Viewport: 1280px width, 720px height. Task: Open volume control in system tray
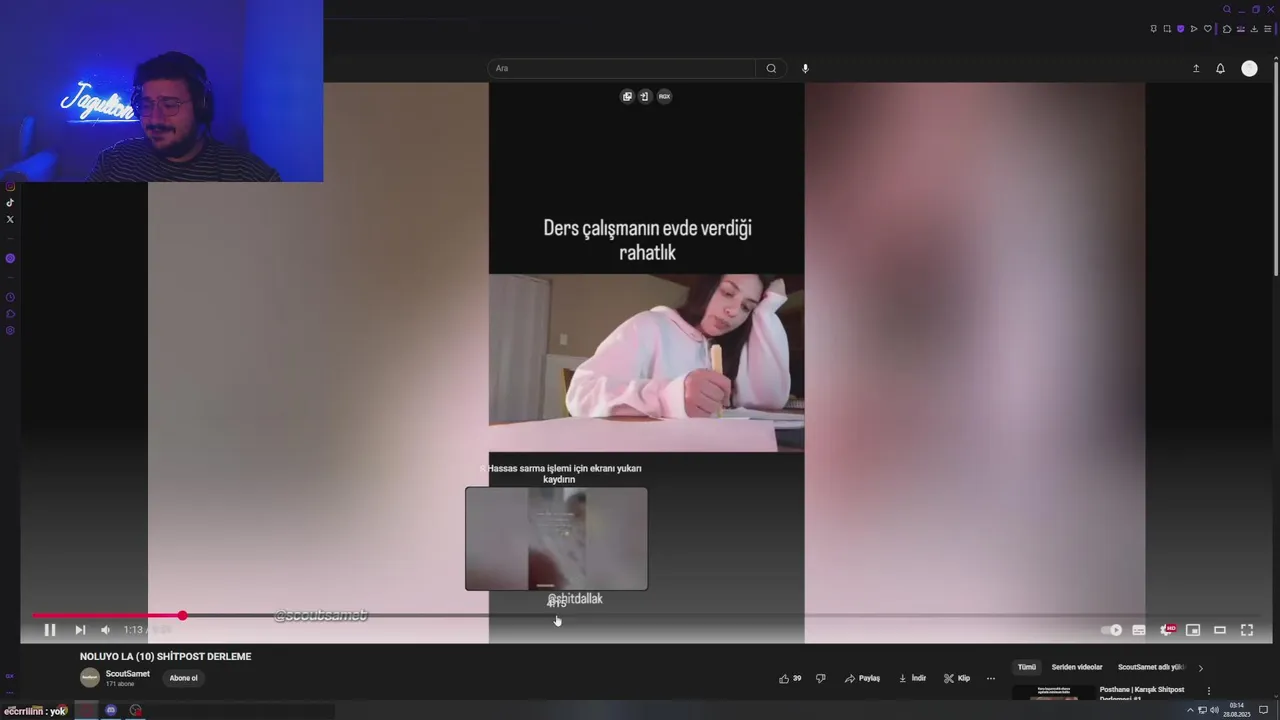point(1214,710)
